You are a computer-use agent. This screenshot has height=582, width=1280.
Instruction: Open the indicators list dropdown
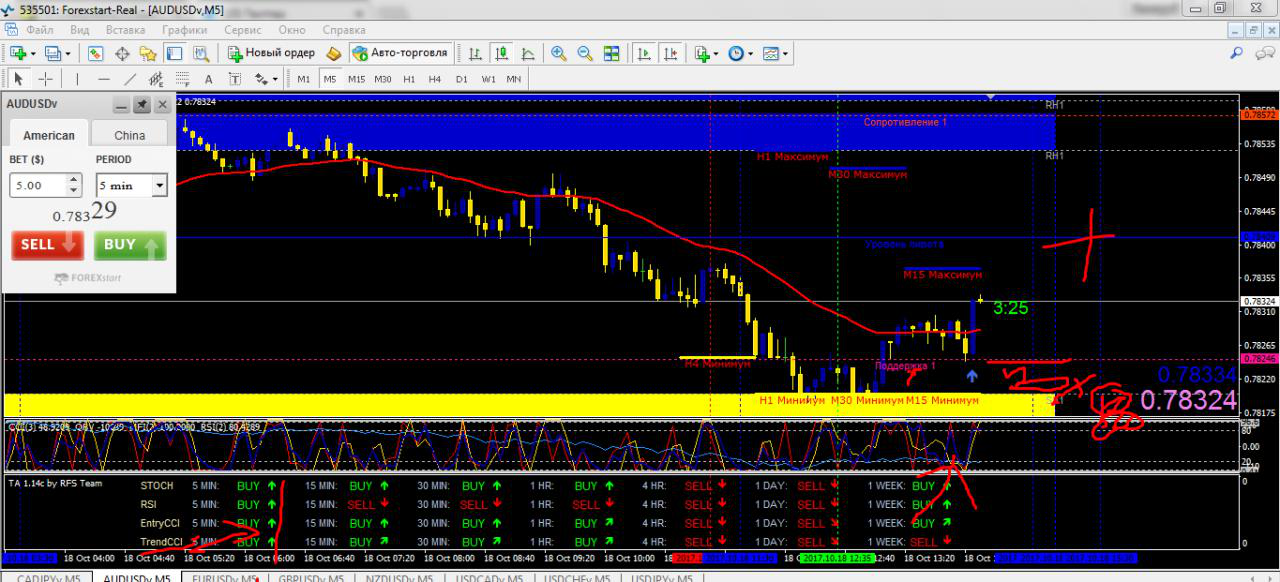(717, 54)
